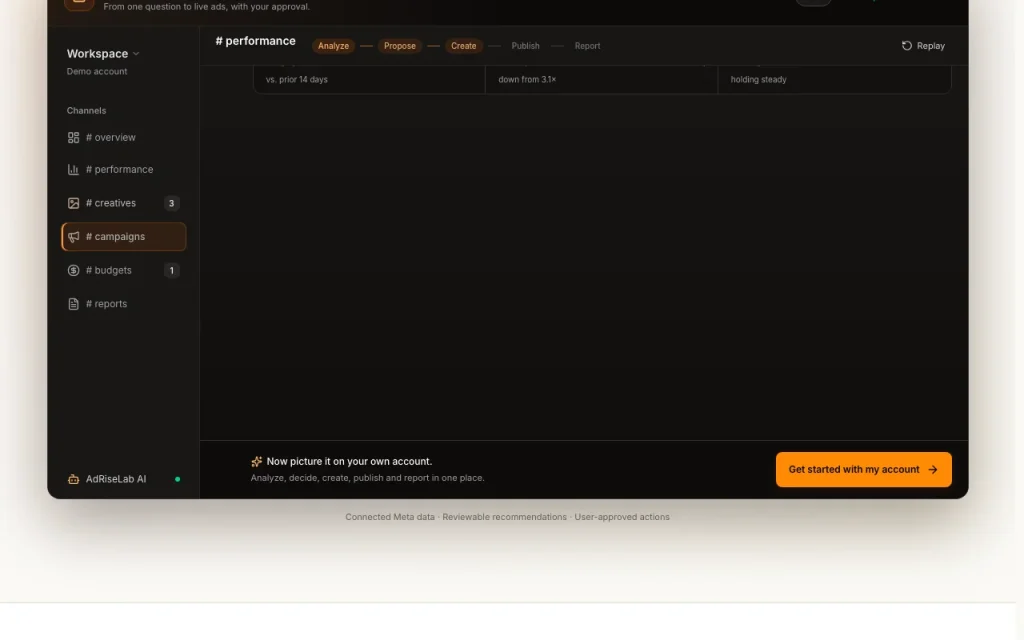The height and width of the screenshot is (640, 1024).
Task: Jump to the Analyze step
Action: pyautogui.click(x=333, y=46)
